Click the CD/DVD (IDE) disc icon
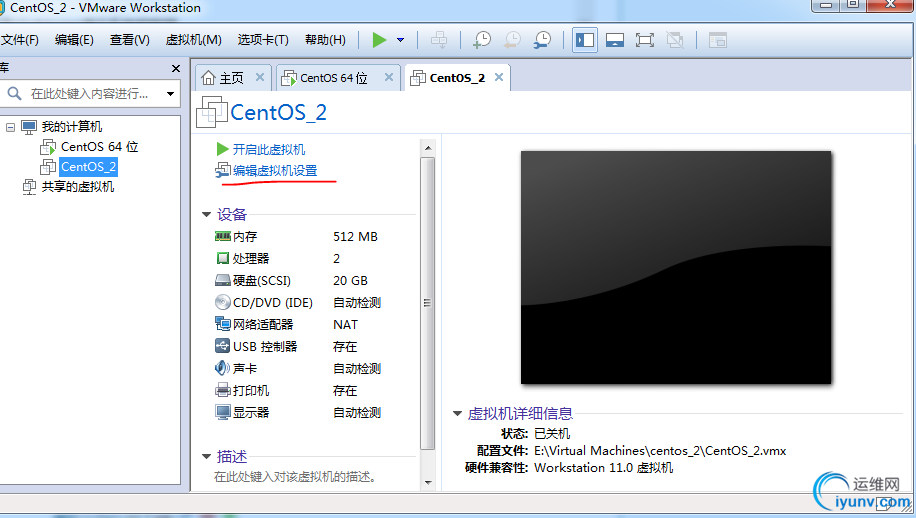The image size is (916, 518). pyautogui.click(x=223, y=302)
